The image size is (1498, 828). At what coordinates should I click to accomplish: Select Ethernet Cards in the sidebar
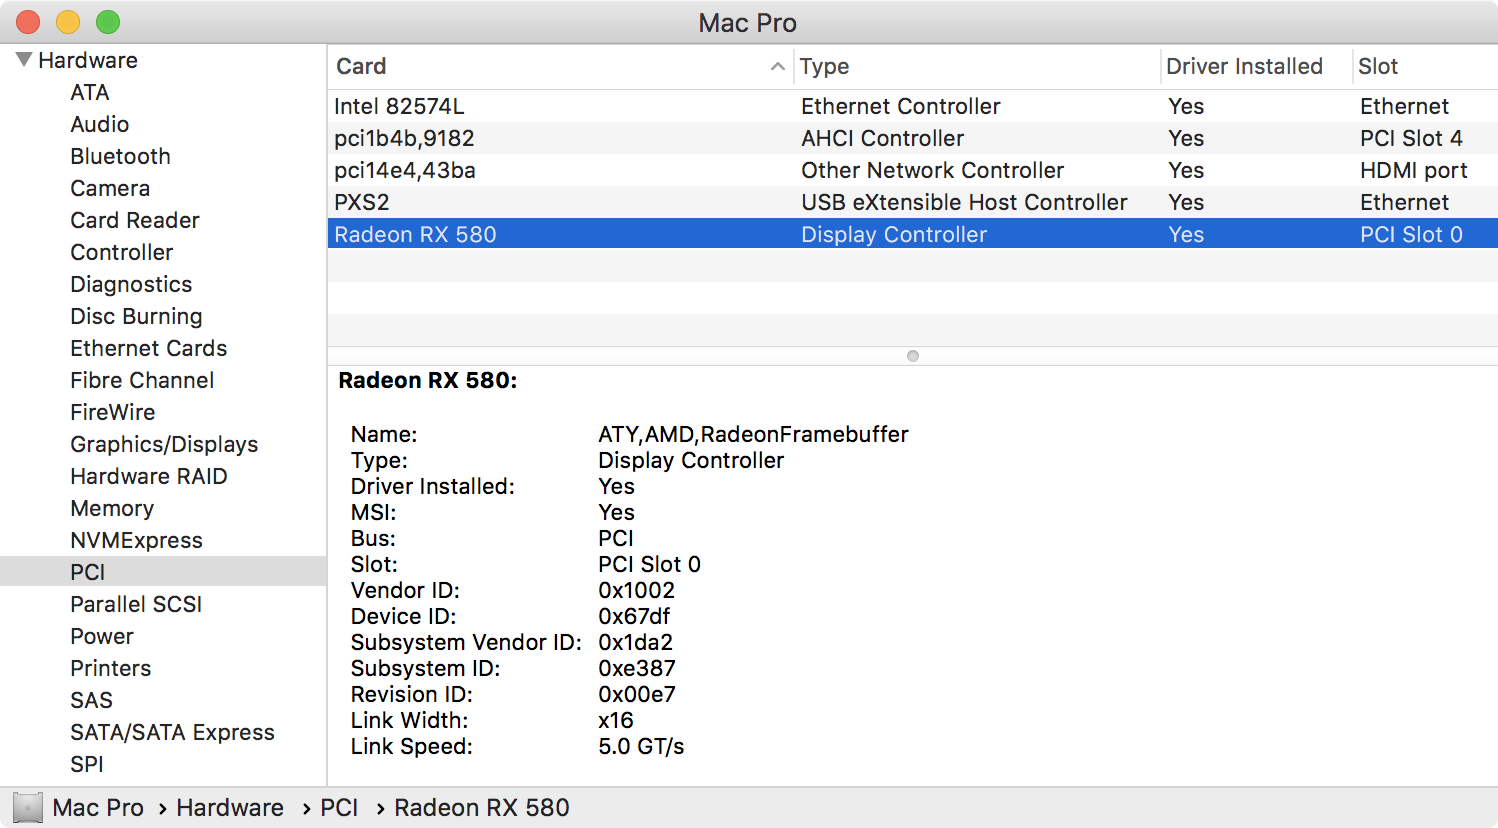point(148,348)
